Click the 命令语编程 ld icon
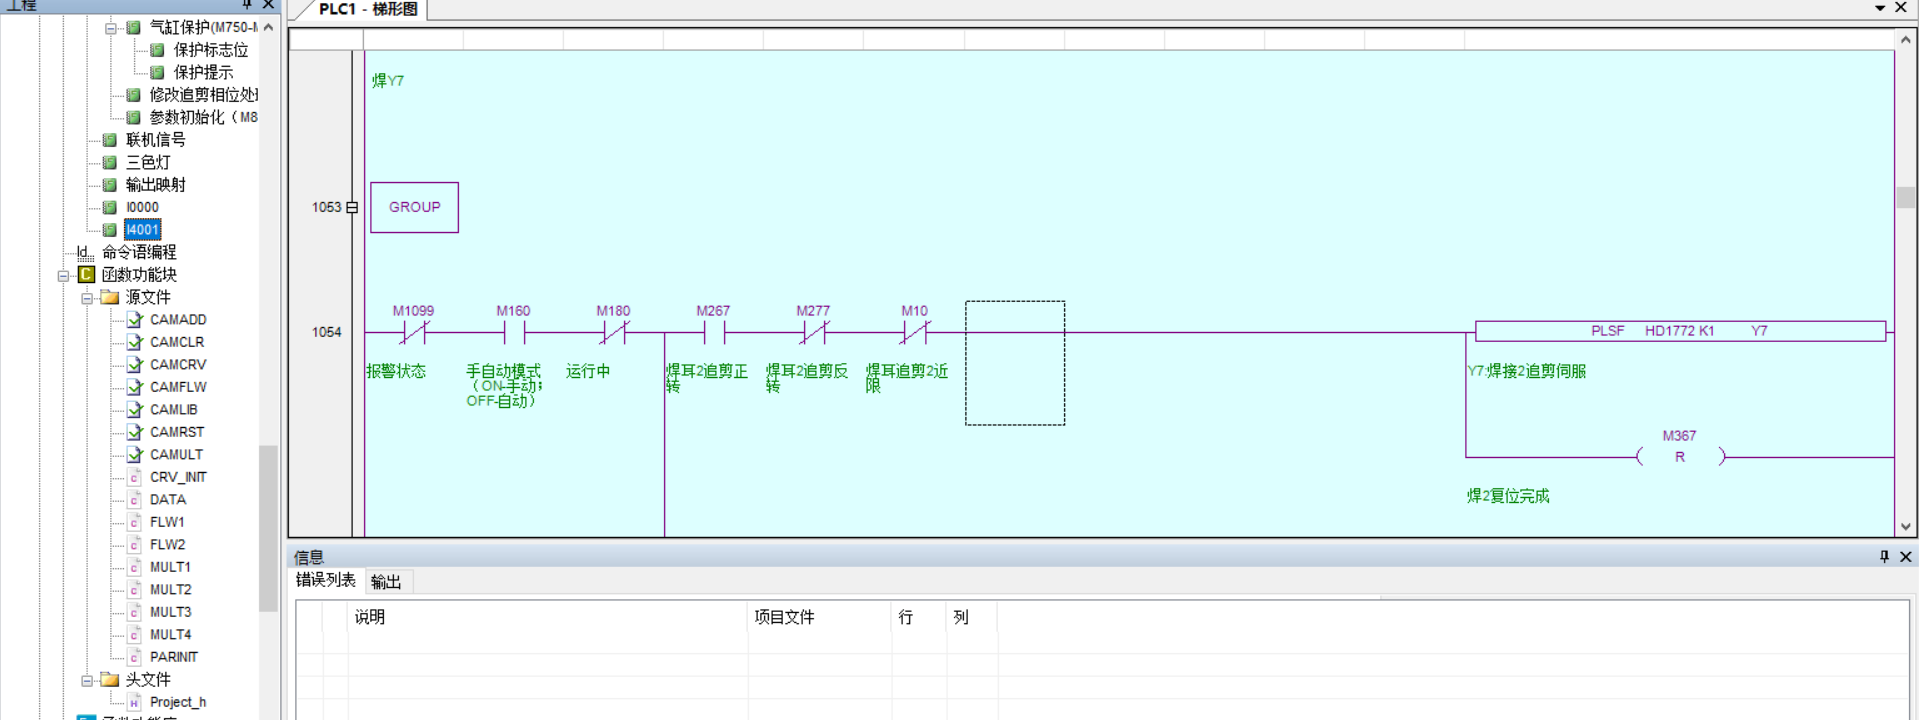Image resolution: width=1919 pixels, height=720 pixels. pos(86,253)
